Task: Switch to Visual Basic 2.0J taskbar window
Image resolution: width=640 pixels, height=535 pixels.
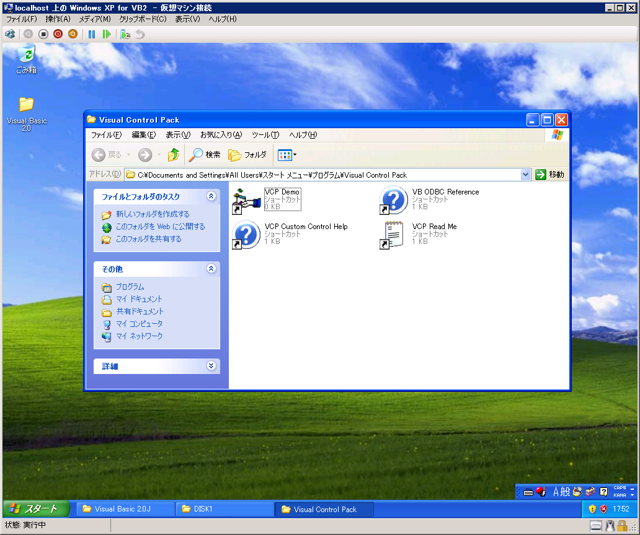Action: click(x=124, y=509)
